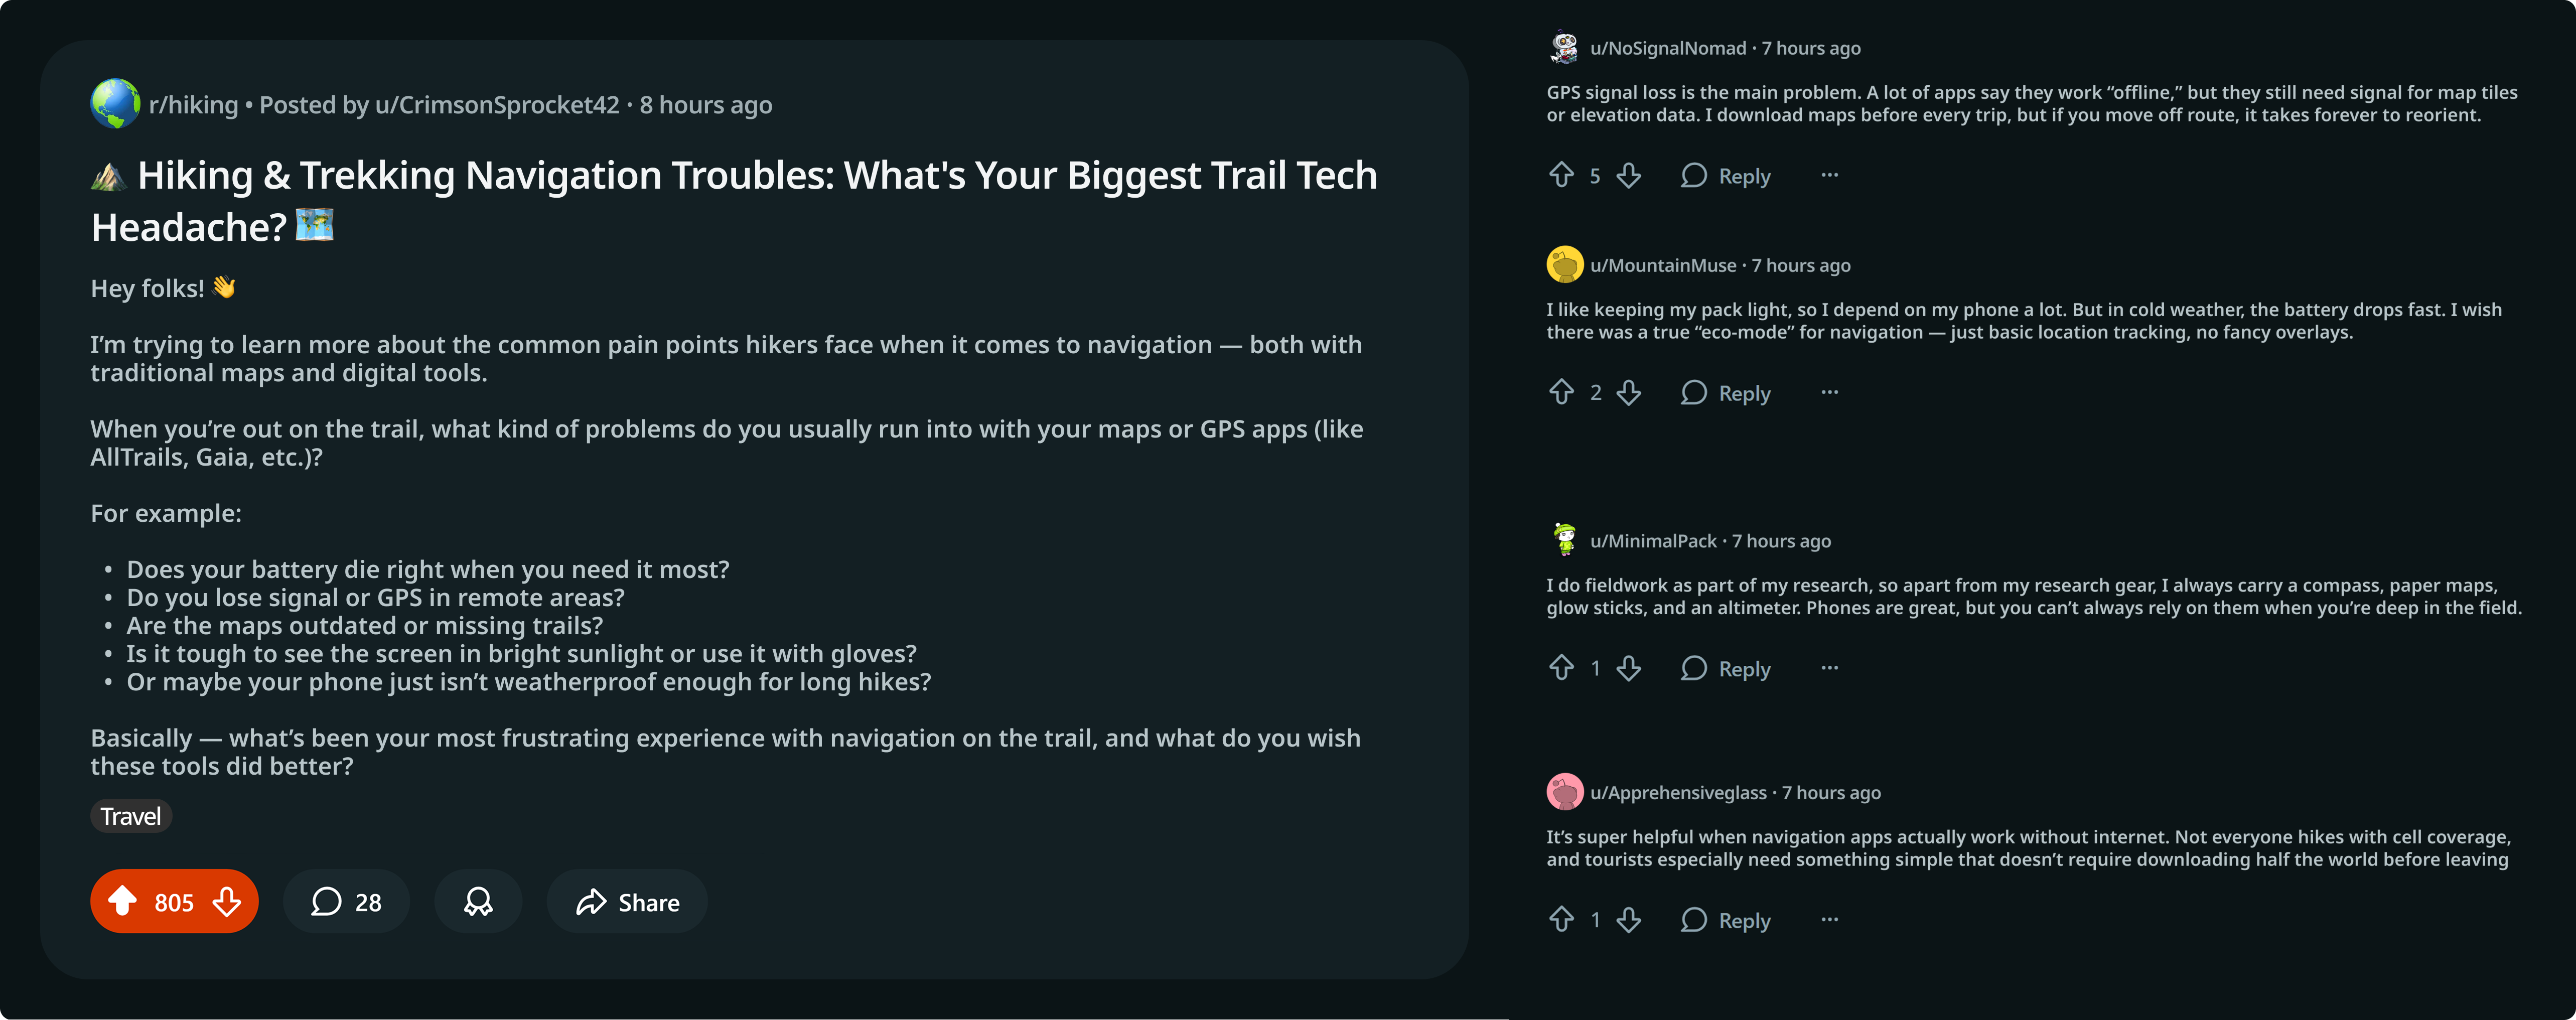The width and height of the screenshot is (2576, 1020).
Task: Upvote u/NoSignalNomad's comment
Action: click(1562, 176)
